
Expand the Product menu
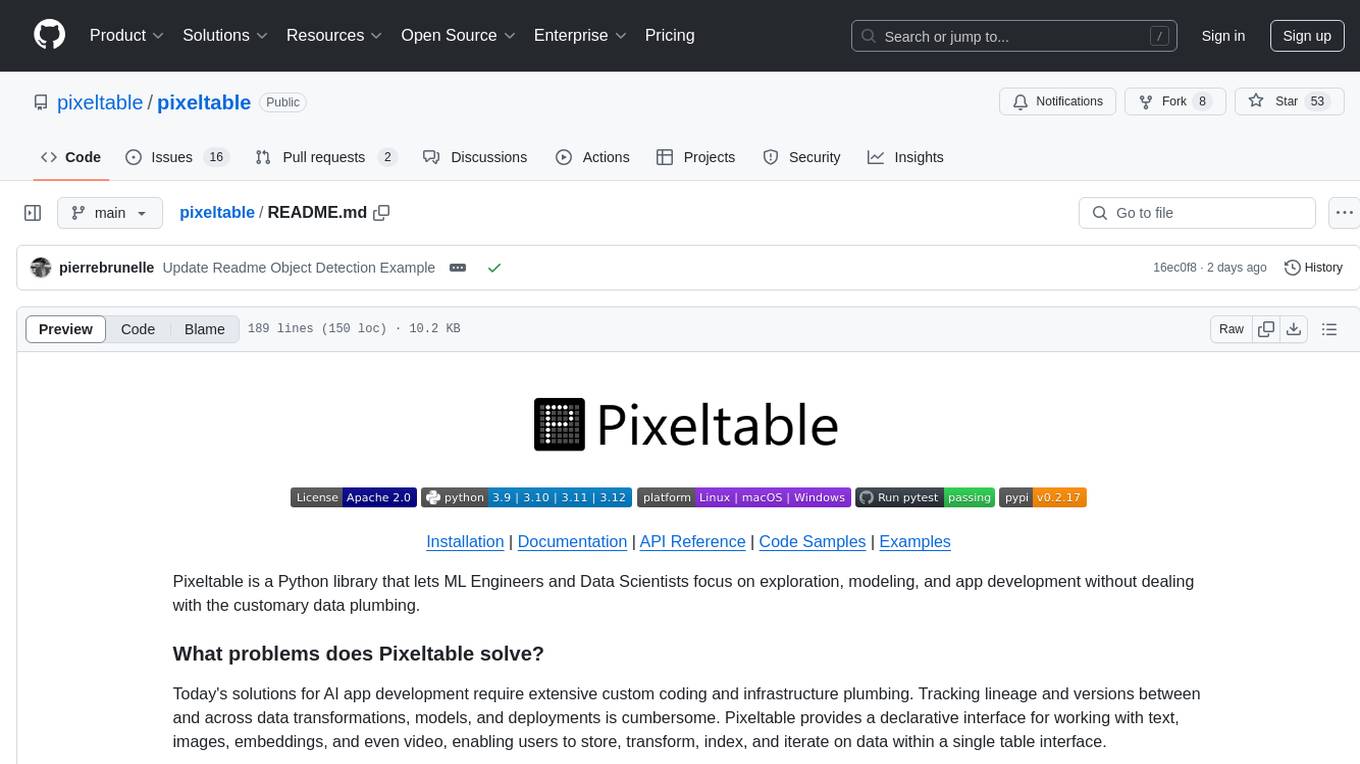coord(127,35)
